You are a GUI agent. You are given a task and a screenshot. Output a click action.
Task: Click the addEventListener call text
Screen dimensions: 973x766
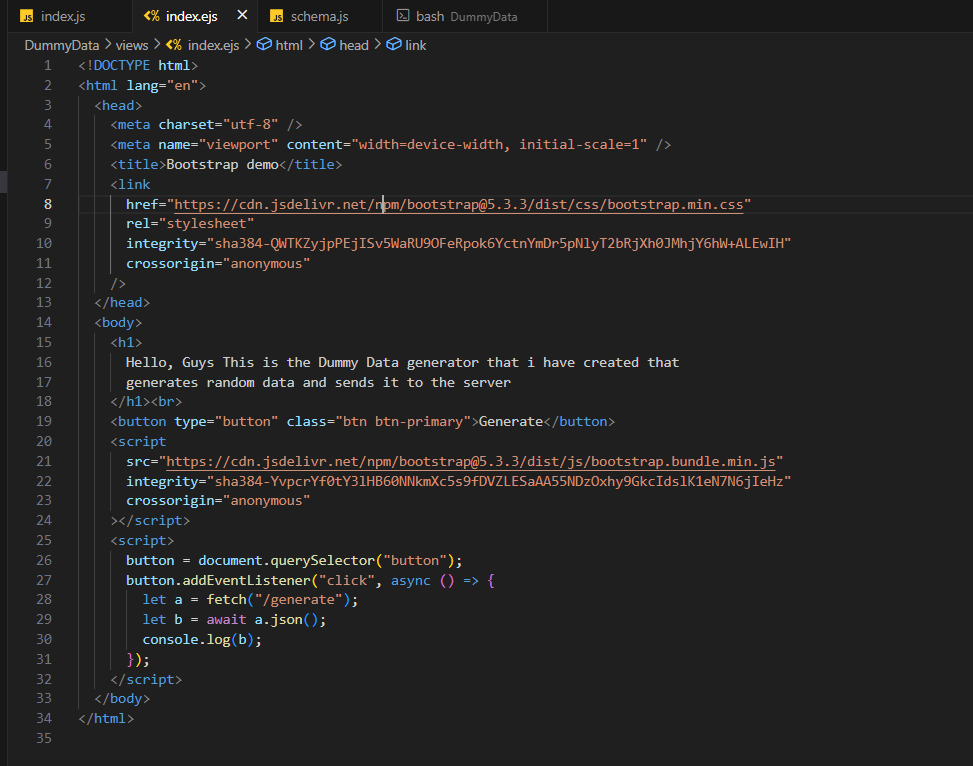(x=246, y=580)
